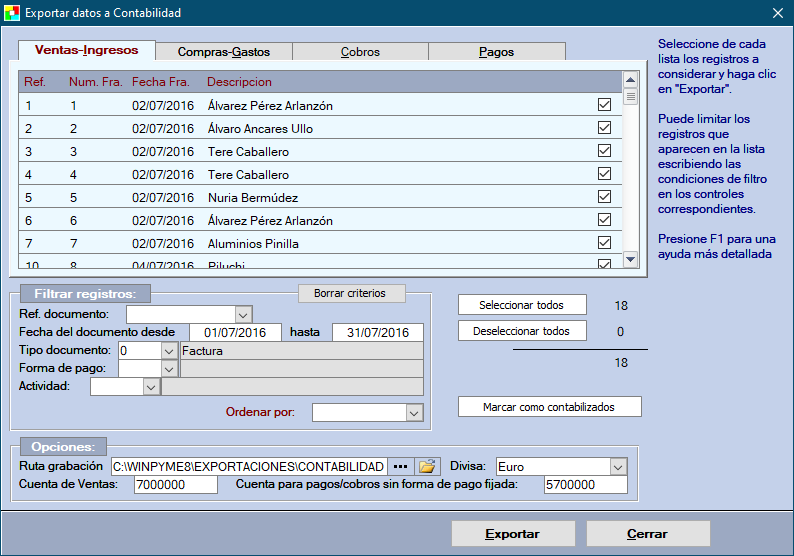This screenshot has width=794, height=556.
Task: Deselect the Álvaro Ancares Ullo row checkbox
Action: tap(604, 128)
